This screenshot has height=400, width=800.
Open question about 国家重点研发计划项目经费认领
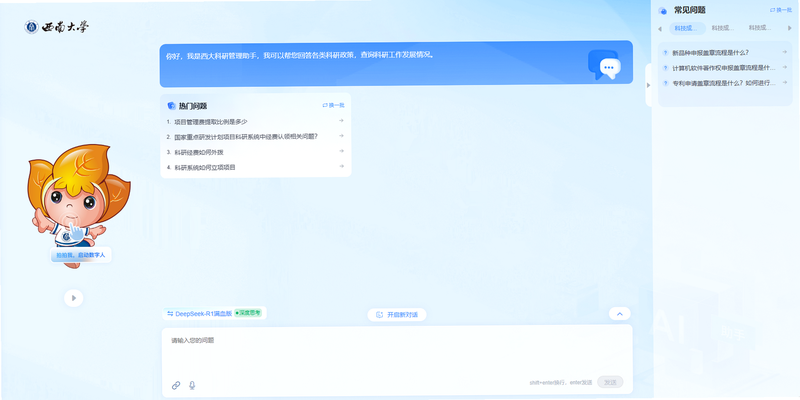click(x=246, y=137)
